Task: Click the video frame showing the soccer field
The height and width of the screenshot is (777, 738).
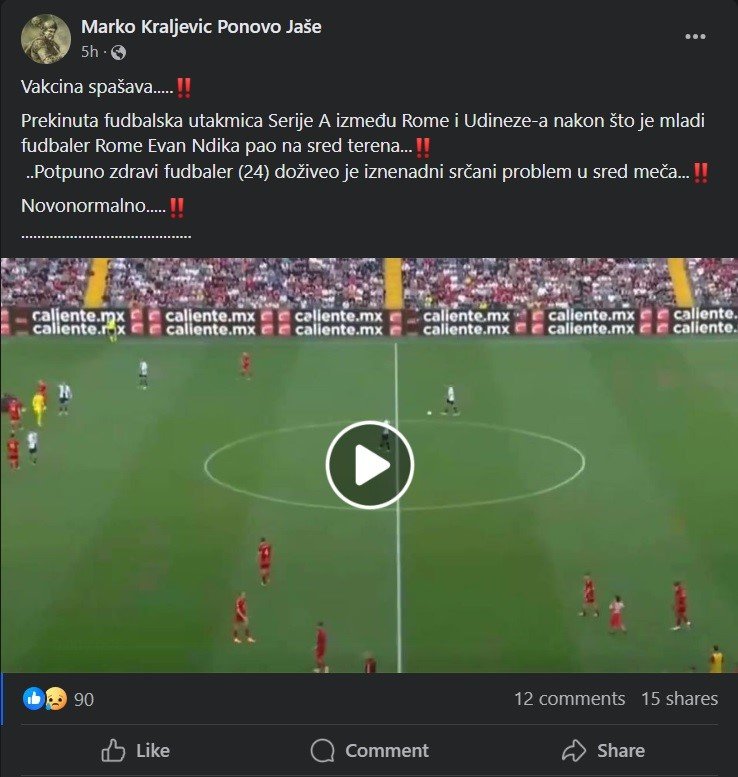Action: [369, 465]
